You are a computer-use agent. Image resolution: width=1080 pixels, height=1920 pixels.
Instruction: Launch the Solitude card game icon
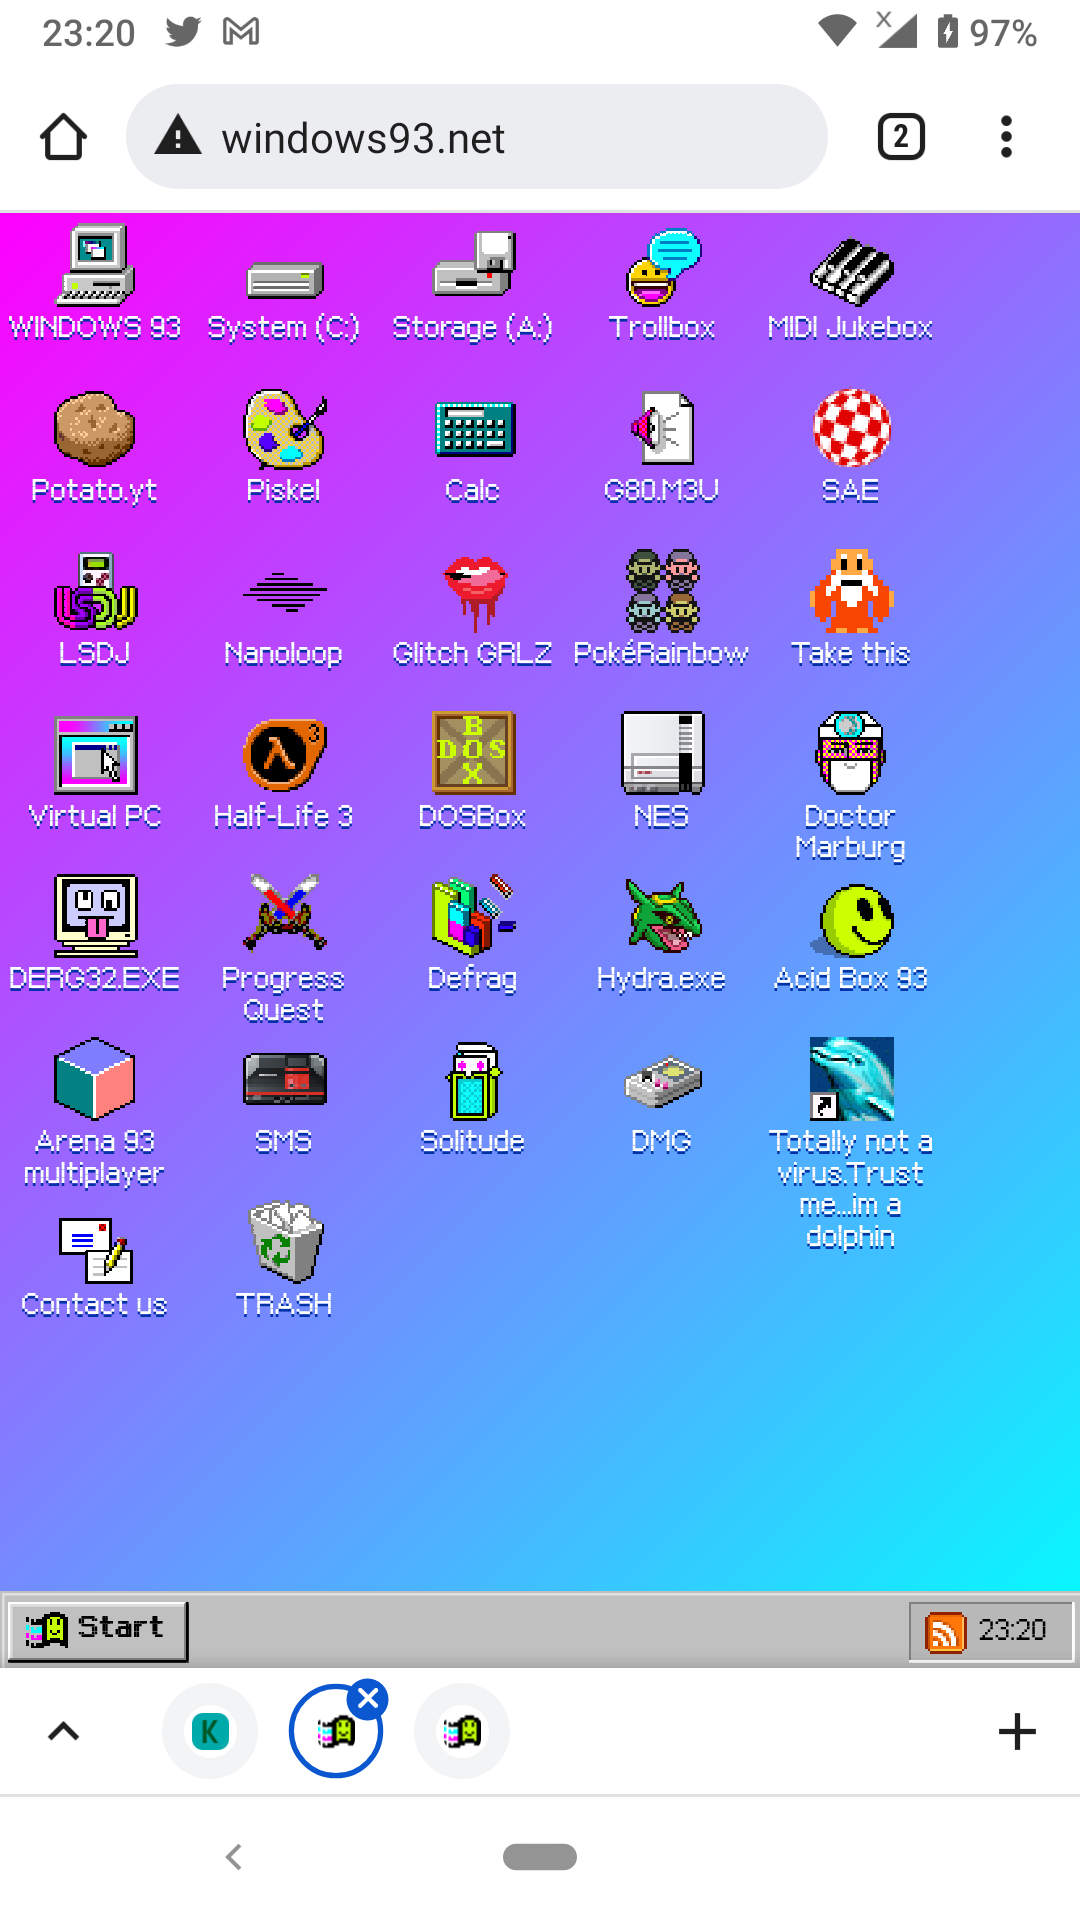tap(473, 1083)
